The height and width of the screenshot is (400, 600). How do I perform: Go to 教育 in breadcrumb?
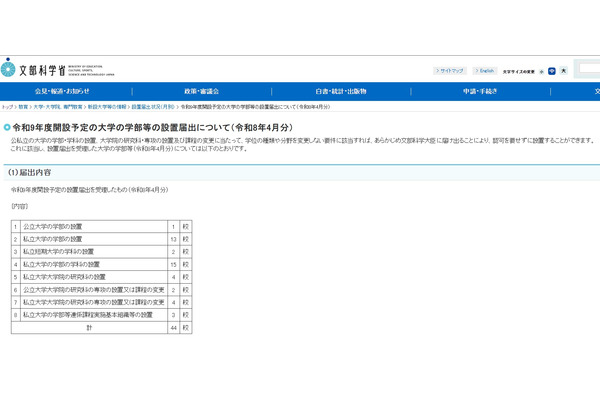[23, 107]
